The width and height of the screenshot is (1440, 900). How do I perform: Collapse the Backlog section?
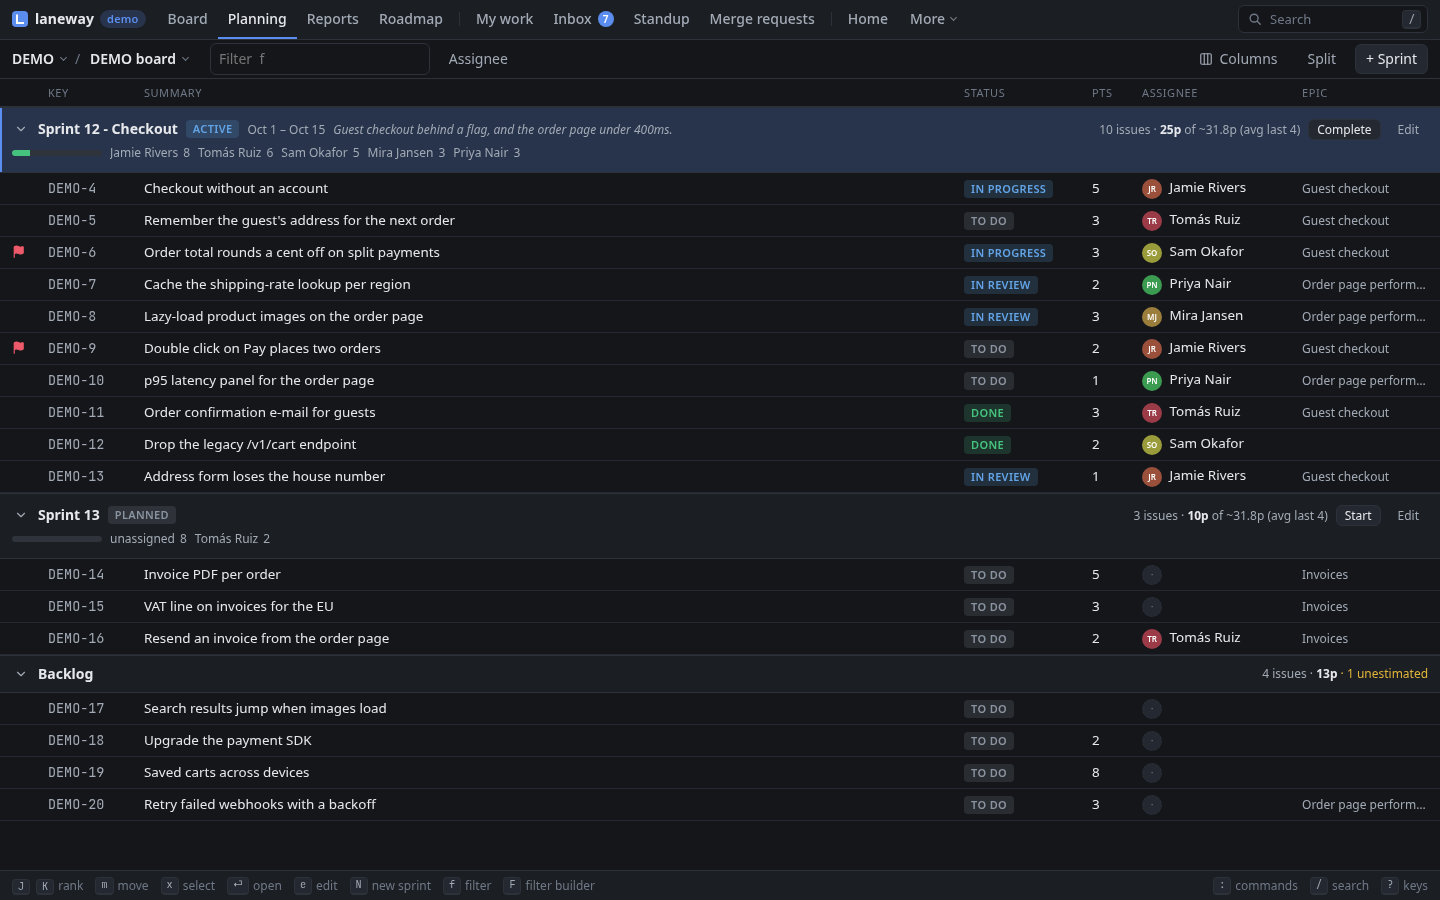coord(21,674)
